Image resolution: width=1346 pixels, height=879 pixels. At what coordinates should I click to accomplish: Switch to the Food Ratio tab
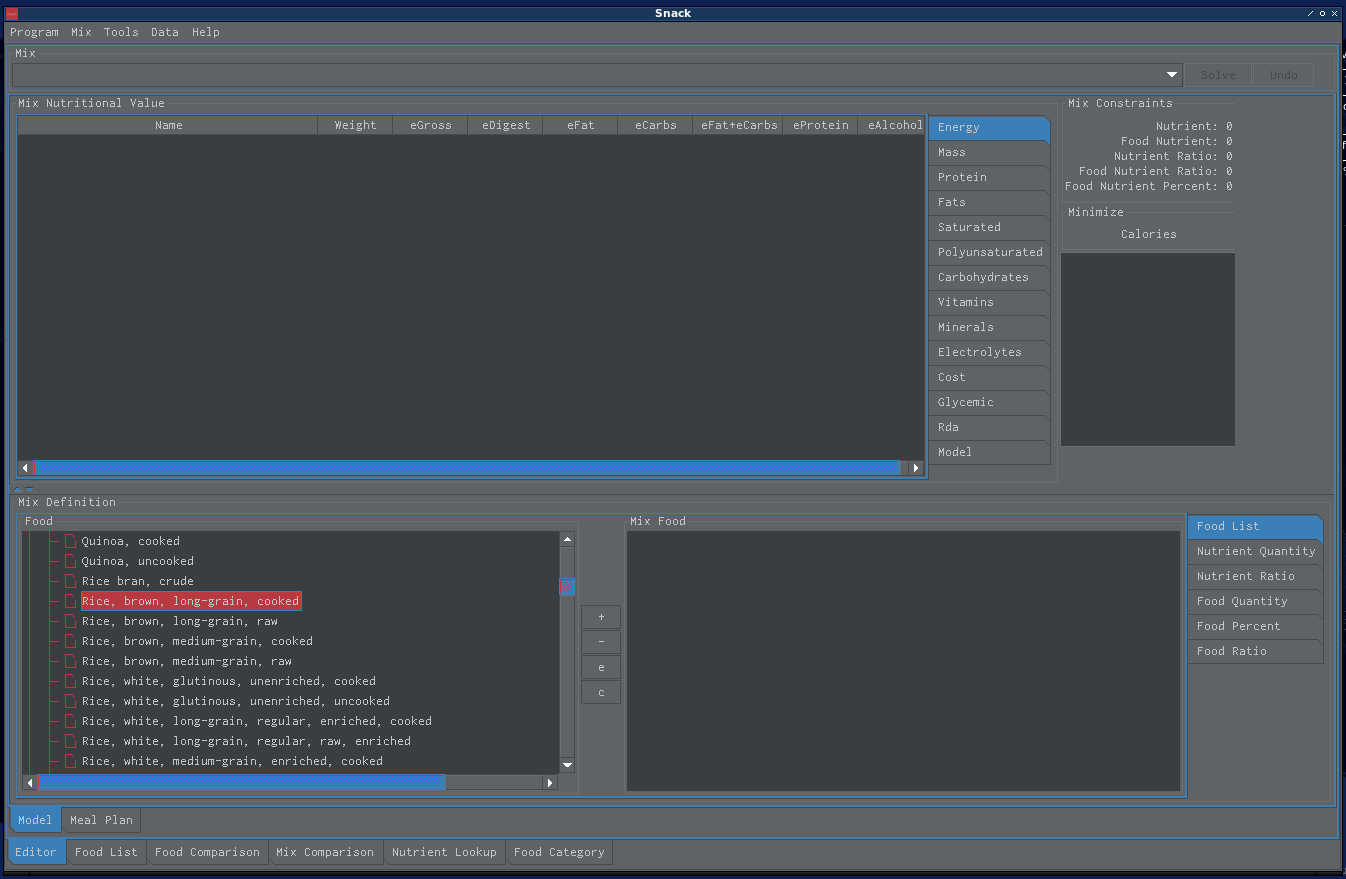1255,651
